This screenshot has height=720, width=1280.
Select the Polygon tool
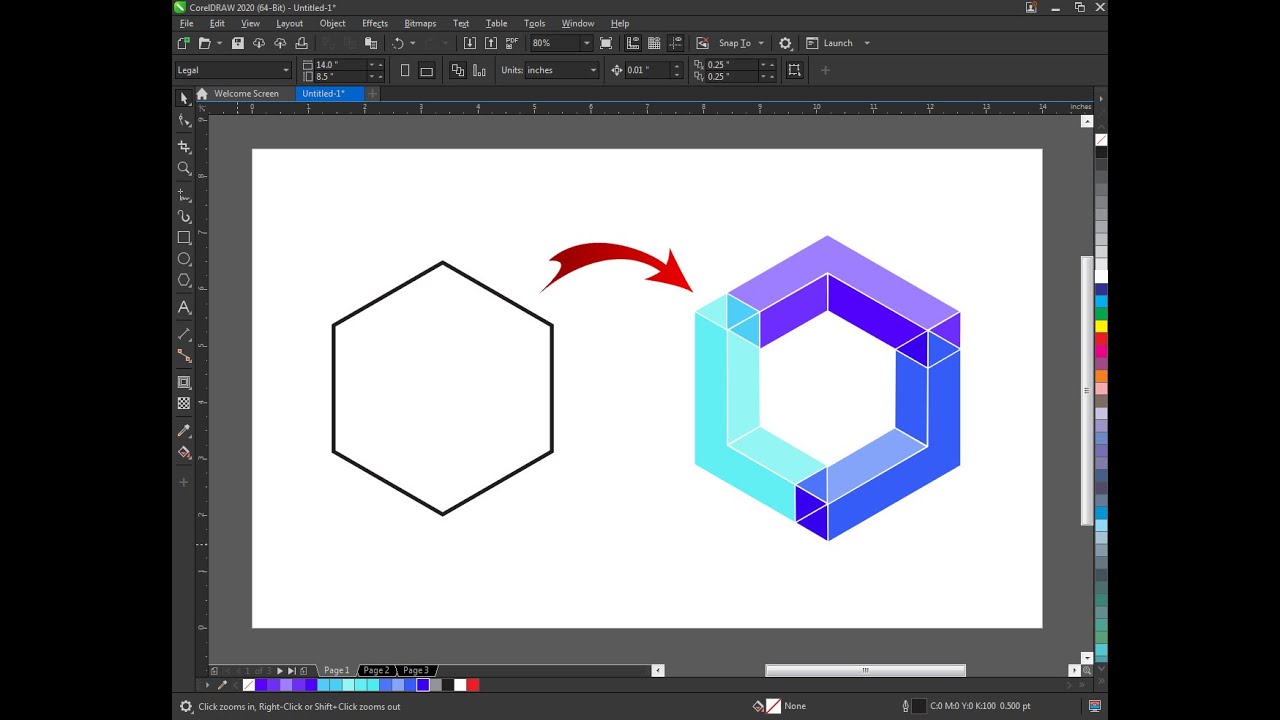point(184,281)
